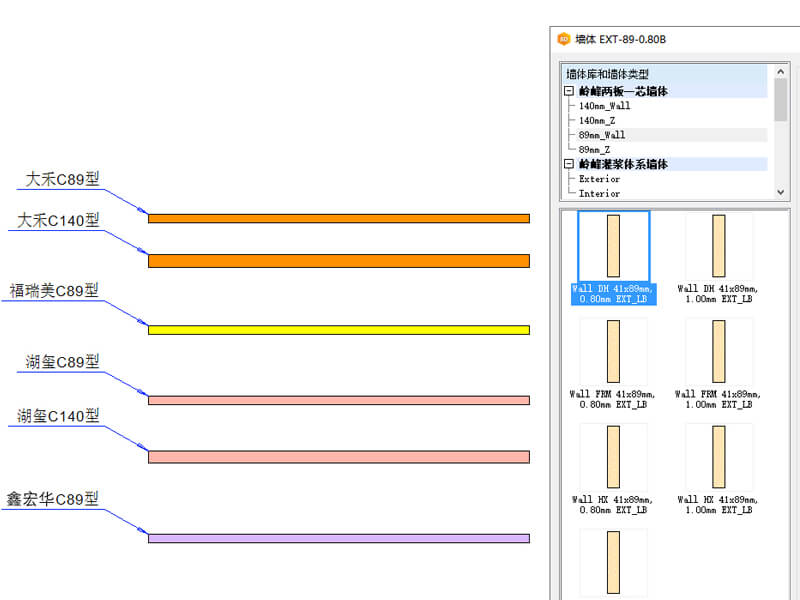Screen dimensions: 800x600
Task: Select Wall DH 41x89mm 1.00mm EXT_LB thumbnail
Action: tap(718, 246)
